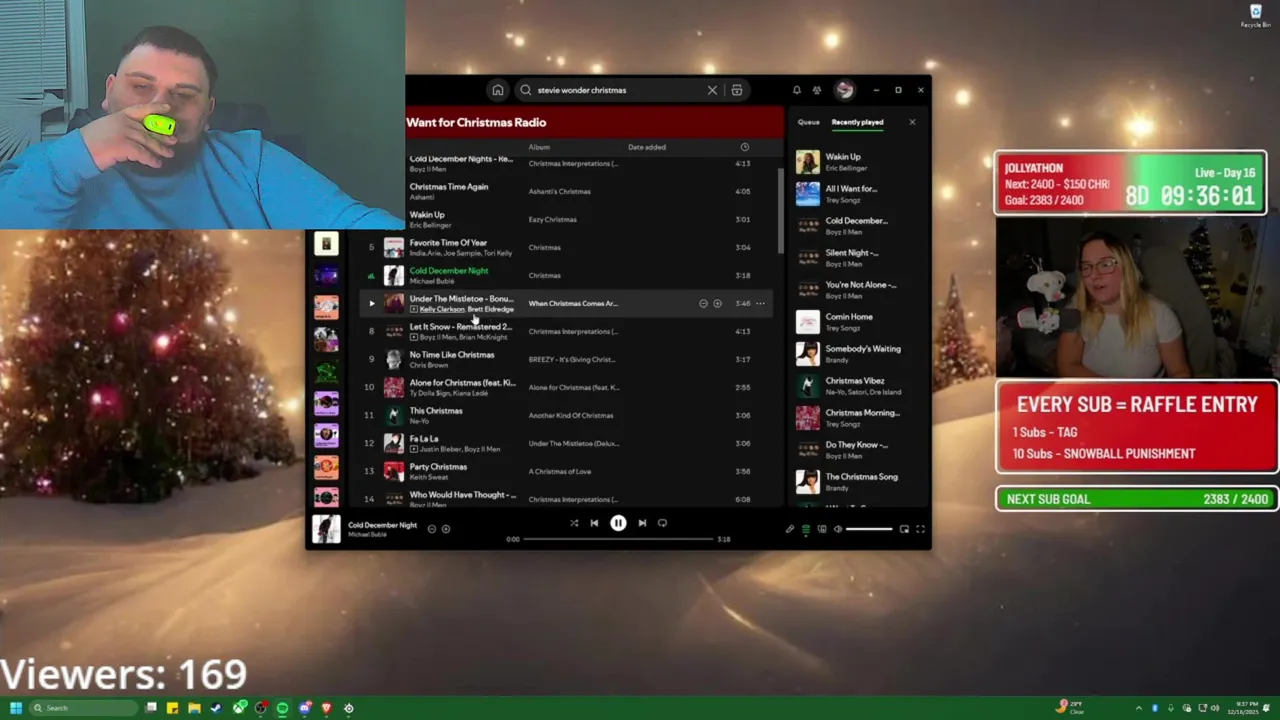1280x720 pixels.
Task: Open A Christmas of Love album link
Action: (x=560, y=471)
